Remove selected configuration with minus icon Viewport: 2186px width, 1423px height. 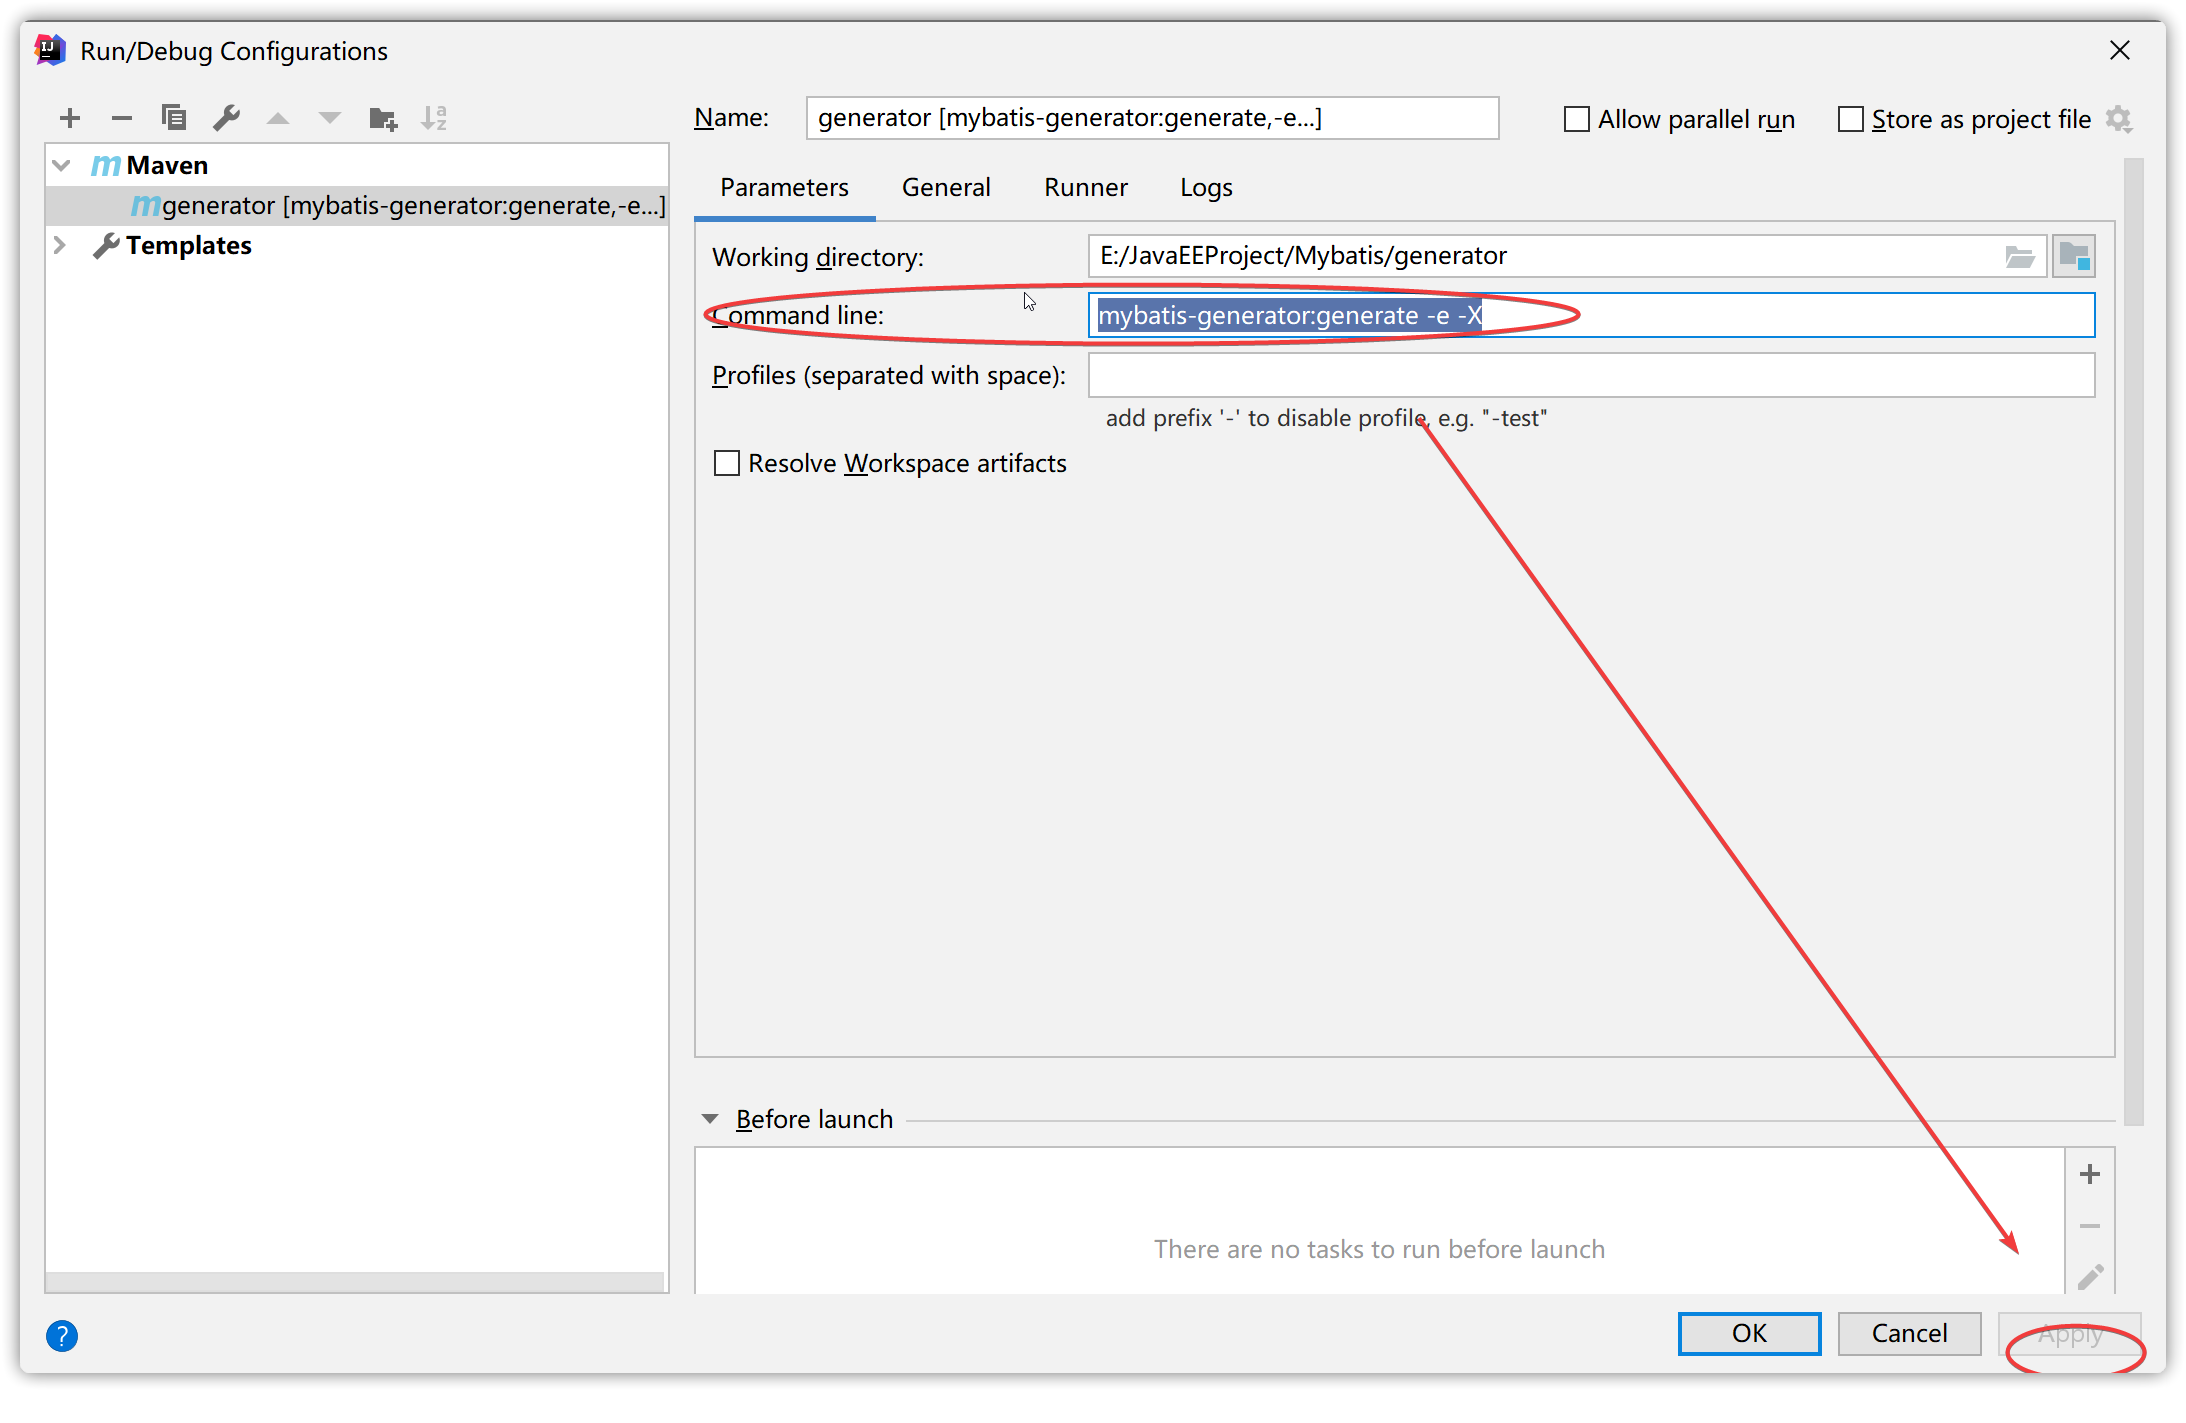(x=122, y=118)
